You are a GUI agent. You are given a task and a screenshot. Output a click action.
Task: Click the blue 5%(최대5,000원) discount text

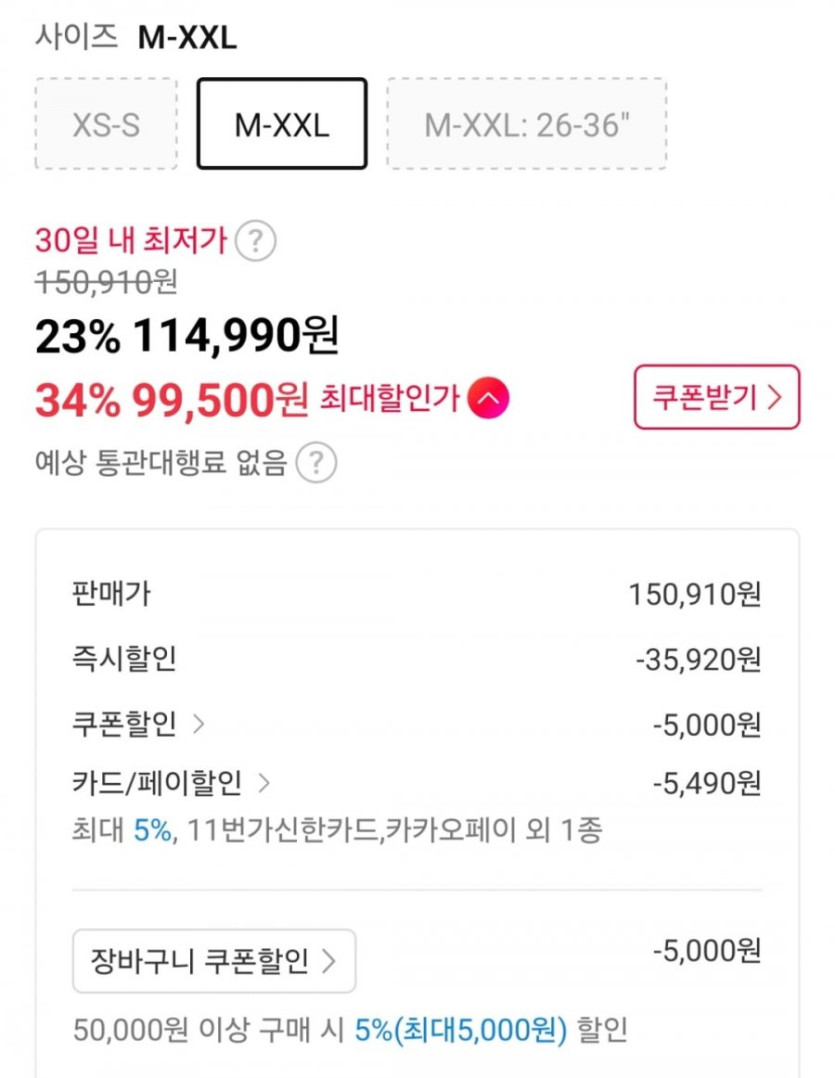click(460, 1029)
